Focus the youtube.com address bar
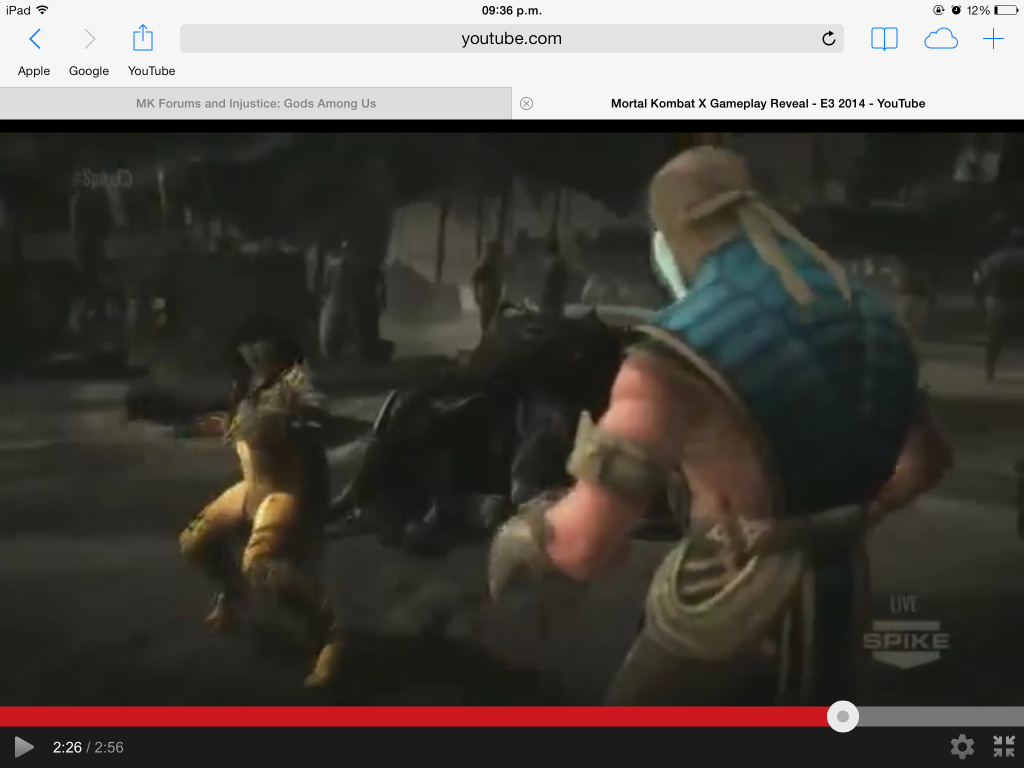Image resolution: width=1024 pixels, height=768 pixels. click(x=511, y=39)
